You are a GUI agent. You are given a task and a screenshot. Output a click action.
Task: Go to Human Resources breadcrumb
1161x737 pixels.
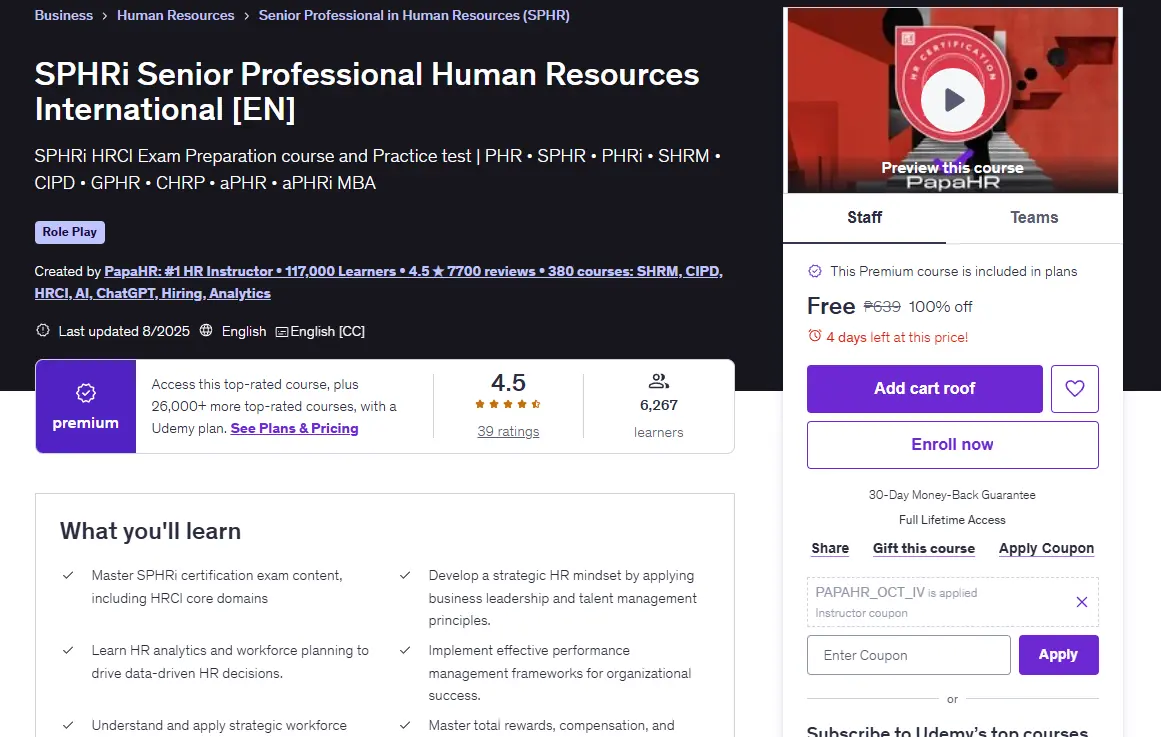click(x=175, y=16)
